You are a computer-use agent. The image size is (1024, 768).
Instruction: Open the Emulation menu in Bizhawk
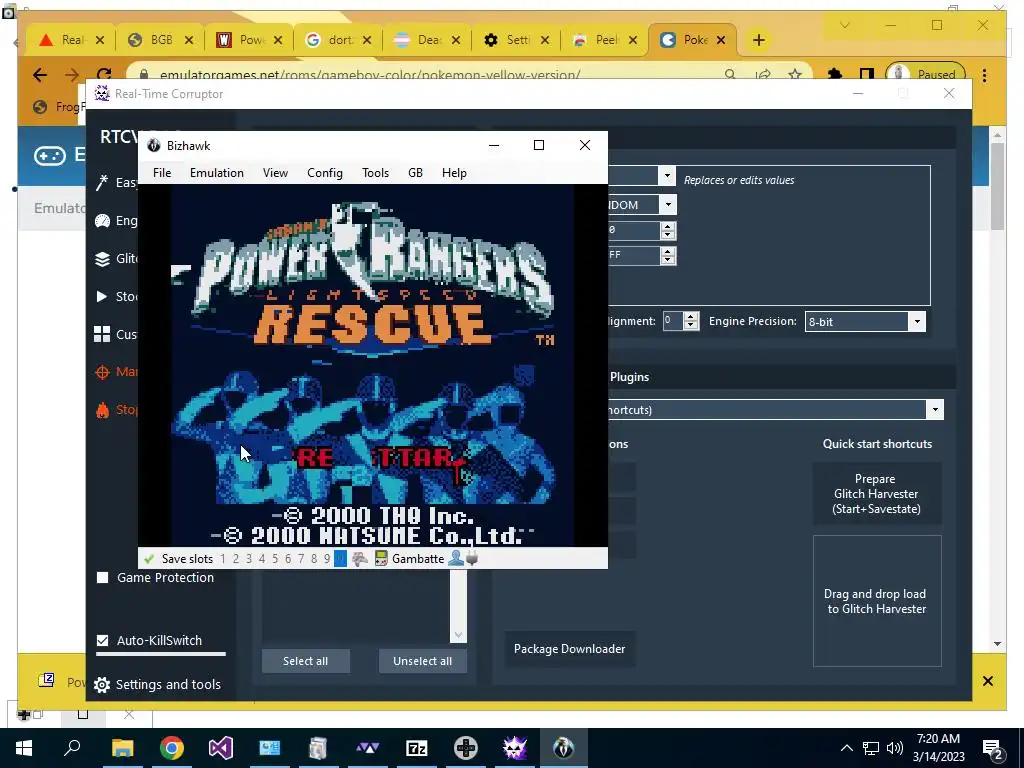click(217, 173)
